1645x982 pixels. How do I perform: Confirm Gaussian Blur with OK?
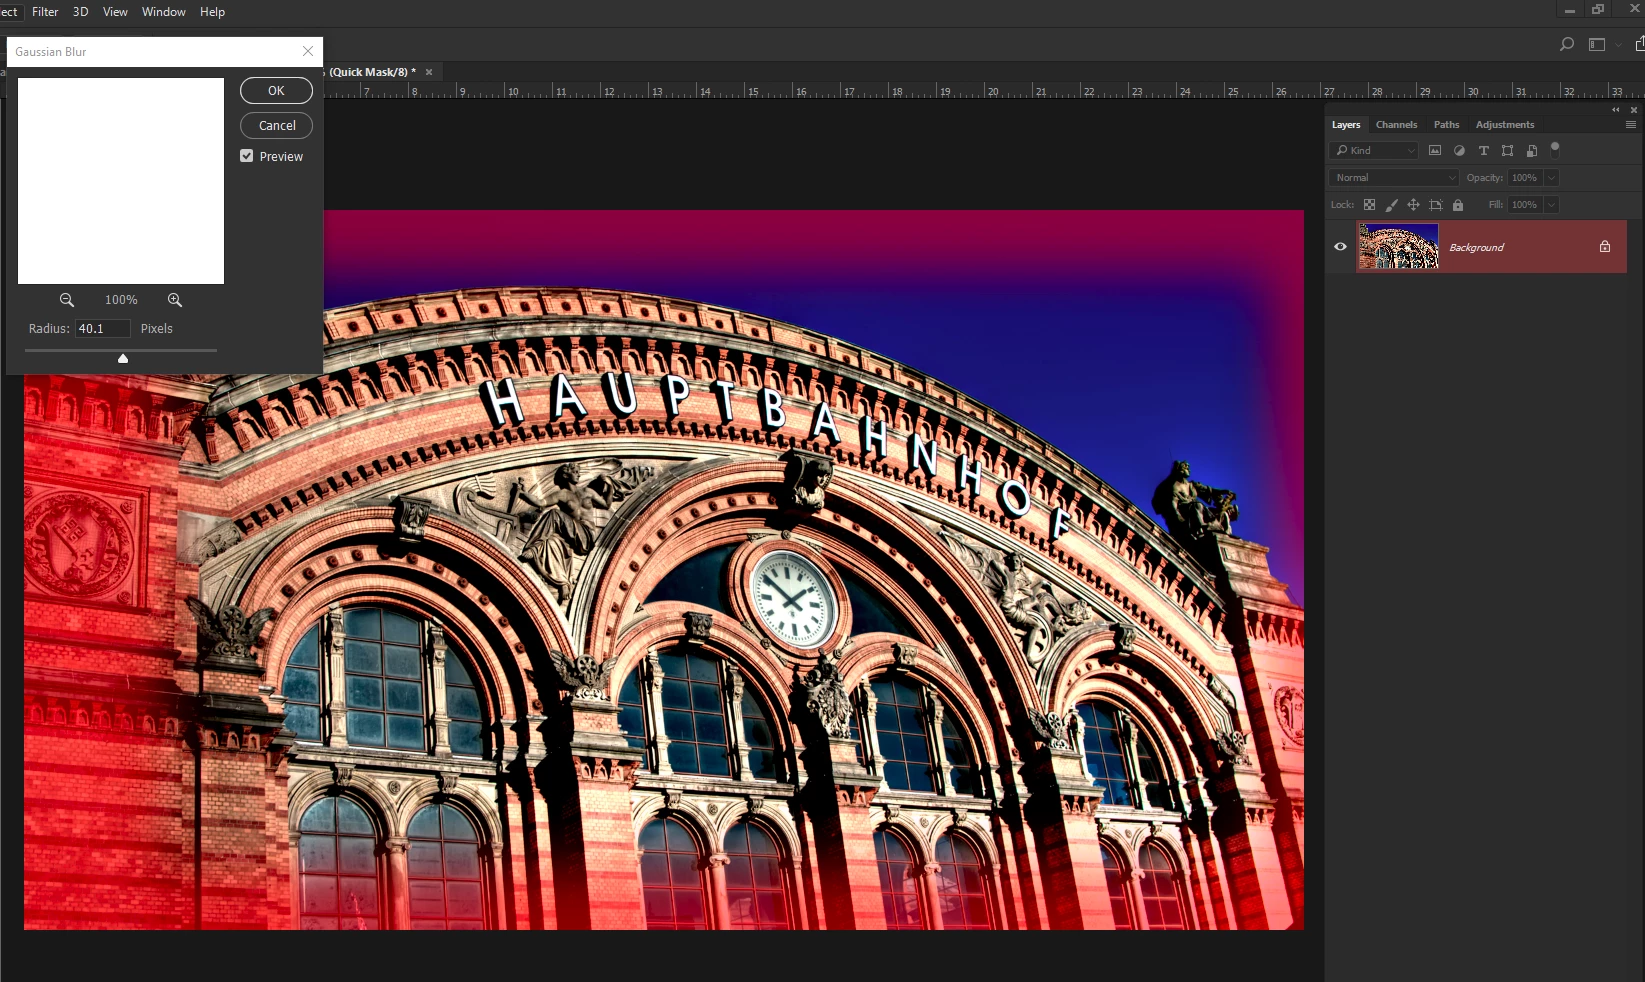[276, 91]
